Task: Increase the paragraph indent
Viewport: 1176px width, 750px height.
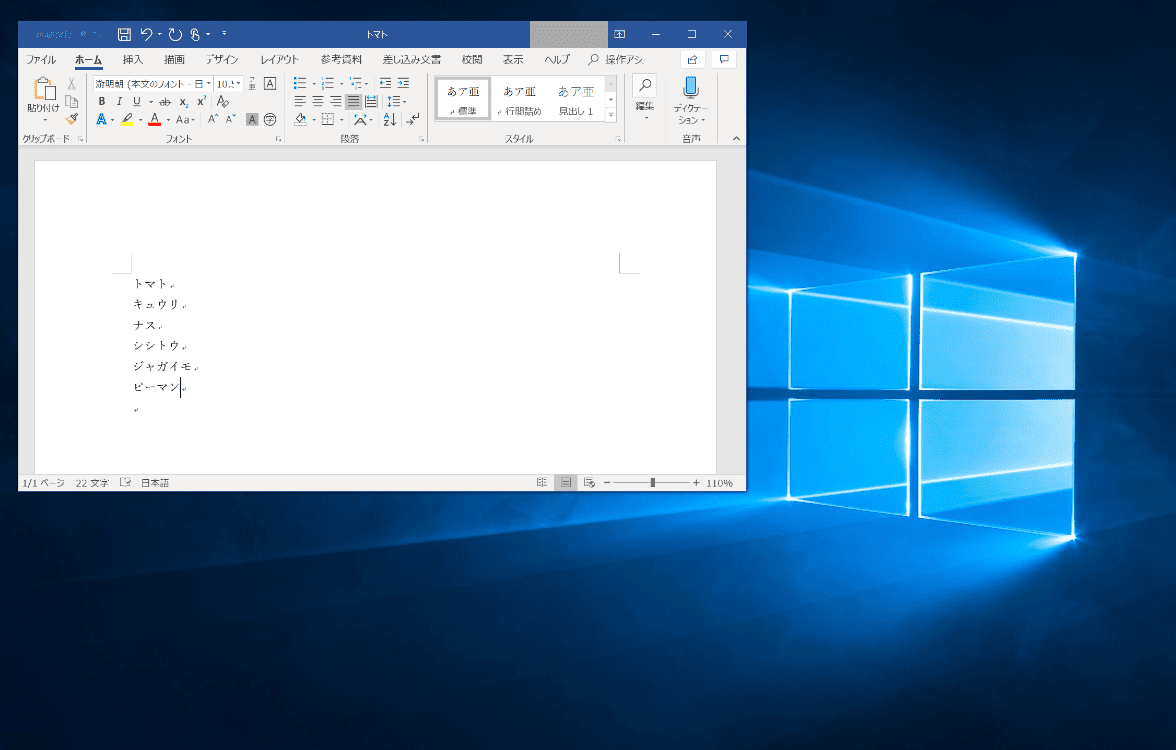Action: 404,83
